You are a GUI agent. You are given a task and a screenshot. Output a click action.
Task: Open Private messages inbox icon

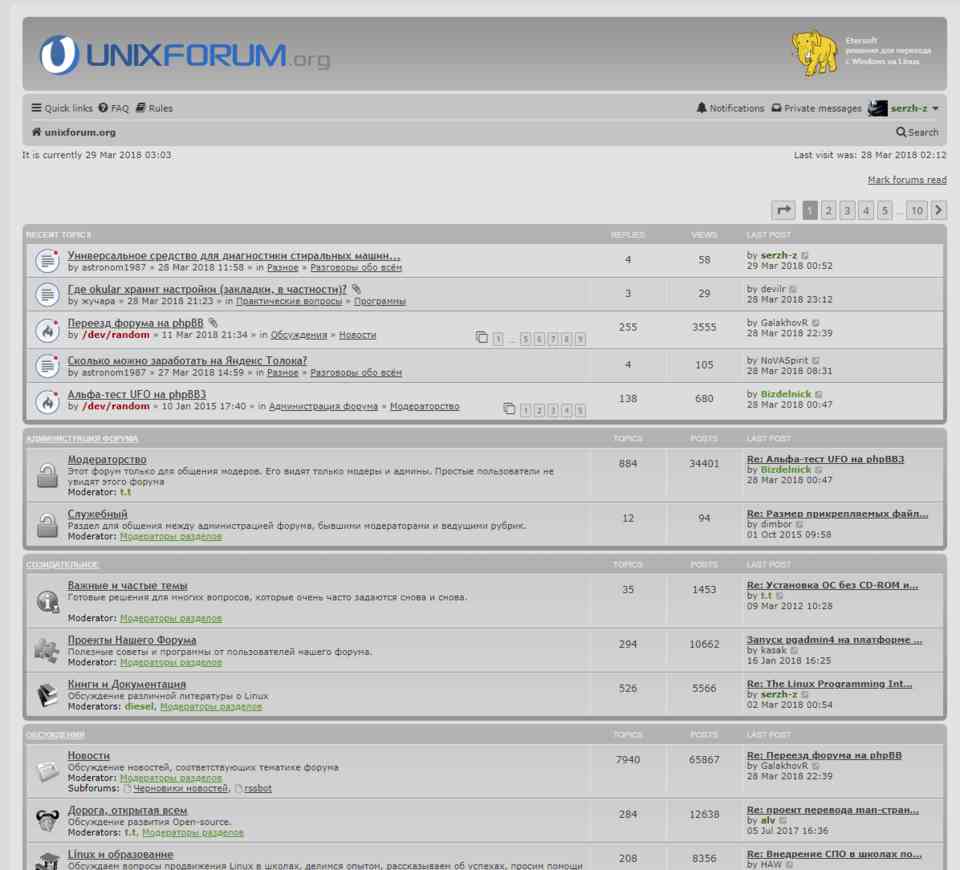775,108
